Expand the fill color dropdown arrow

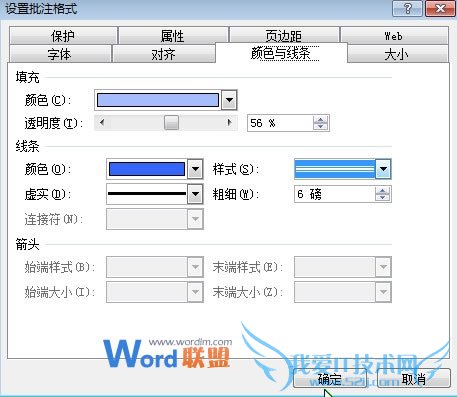pos(229,100)
